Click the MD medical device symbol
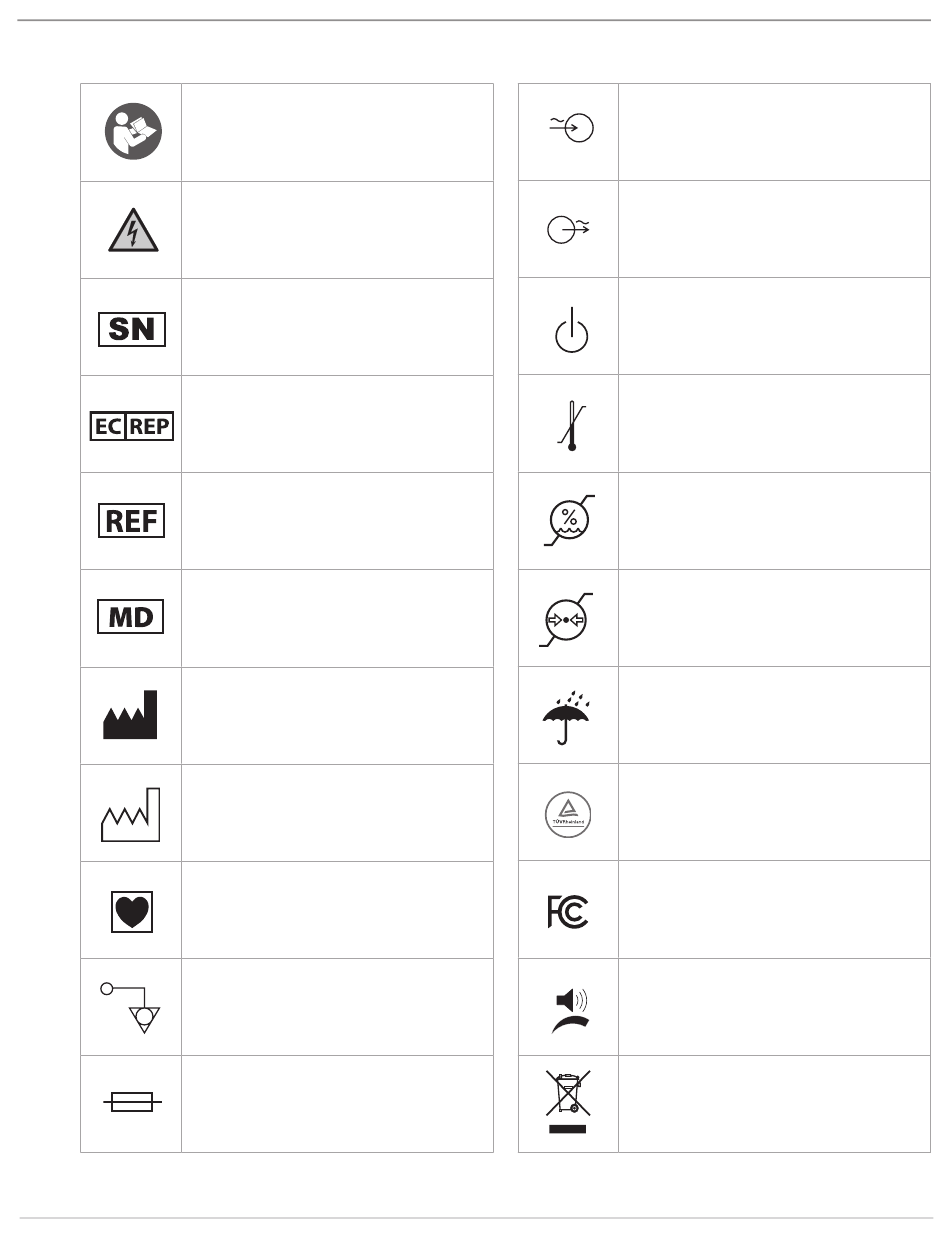This screenshot has height=1254, width=950. [132, 617]
